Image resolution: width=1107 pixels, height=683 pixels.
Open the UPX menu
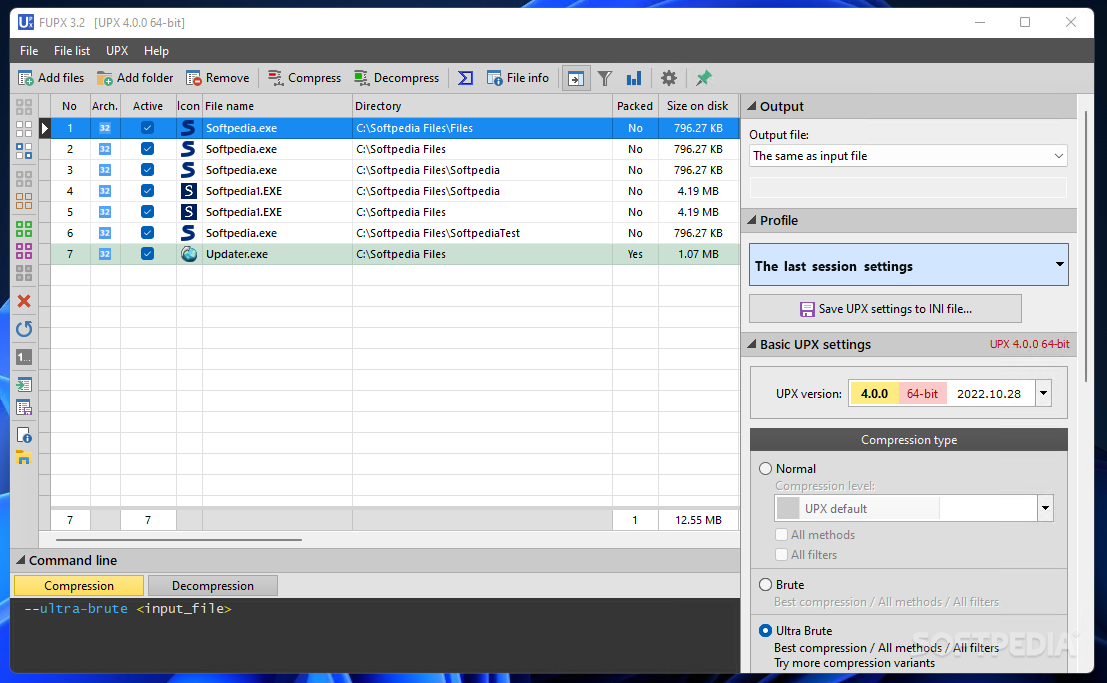tap(117, 51)
